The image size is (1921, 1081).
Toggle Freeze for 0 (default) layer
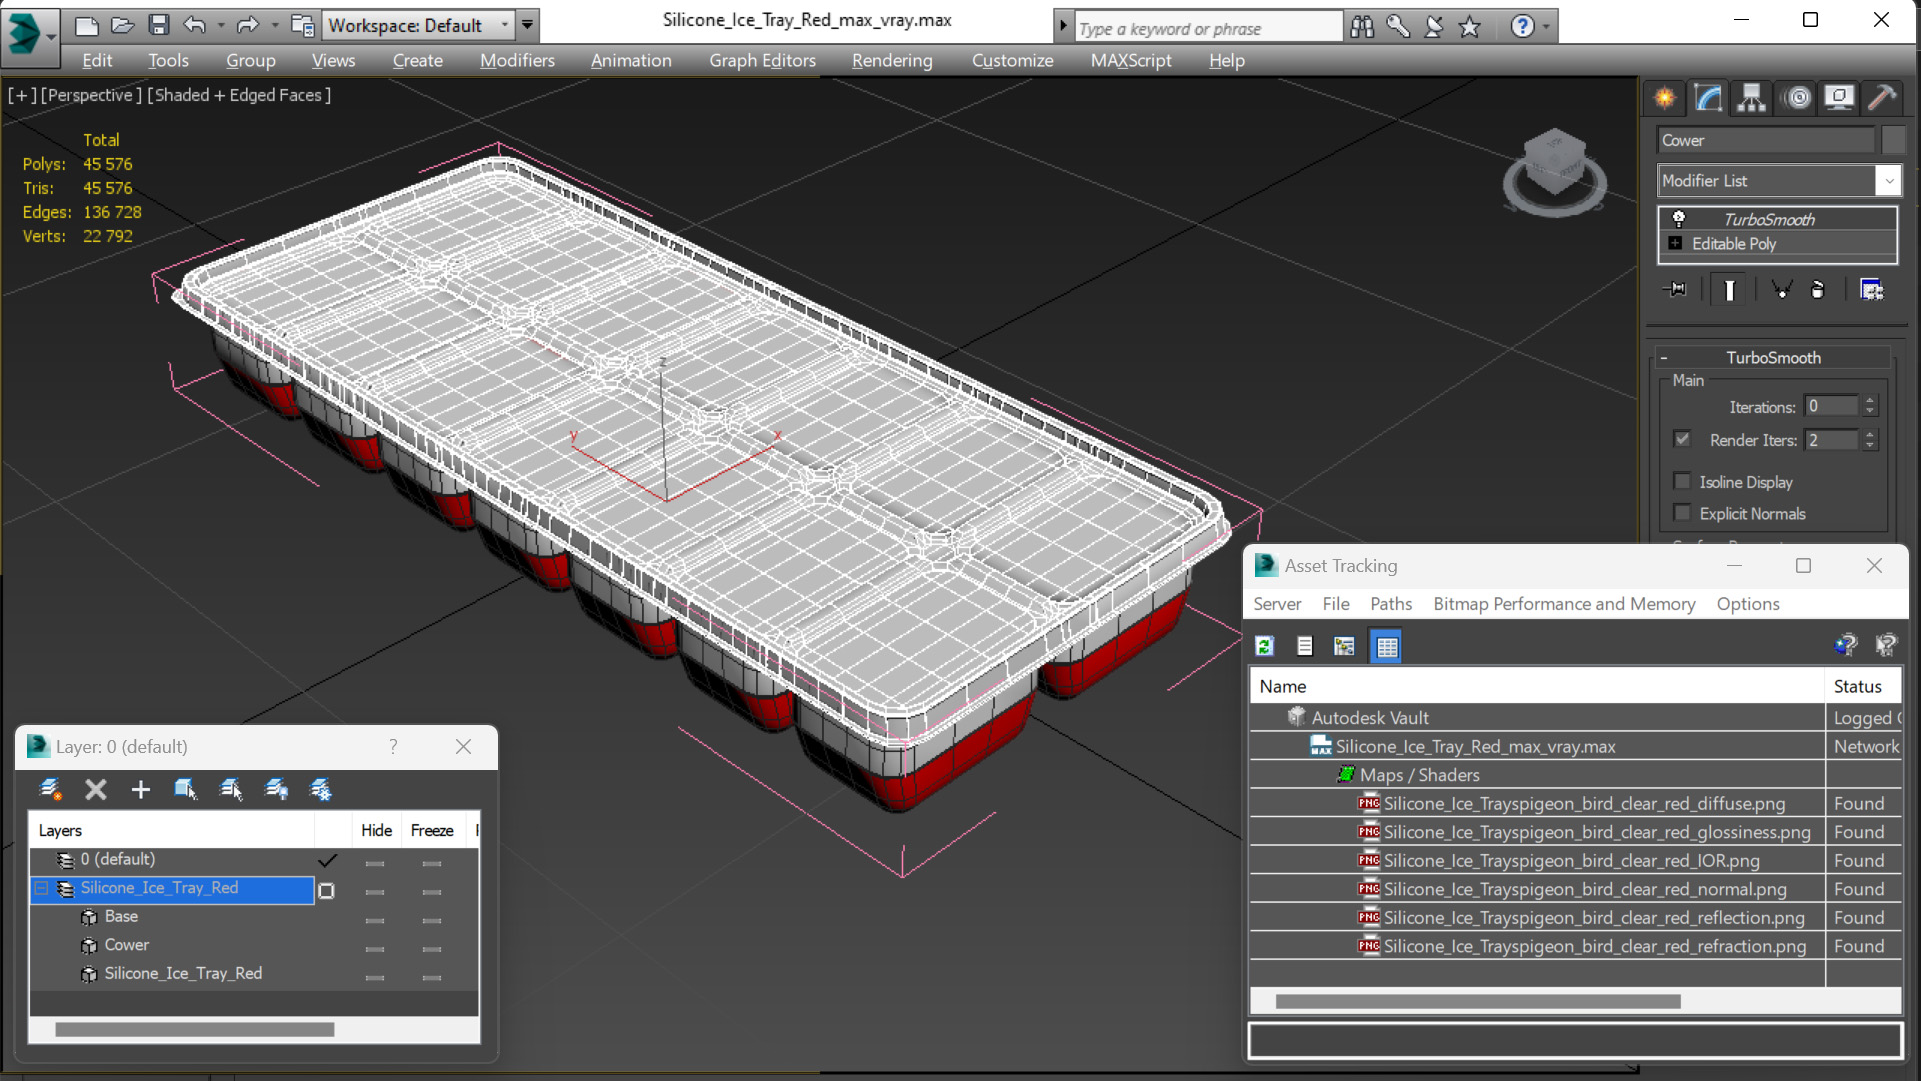tap(432, 863)
